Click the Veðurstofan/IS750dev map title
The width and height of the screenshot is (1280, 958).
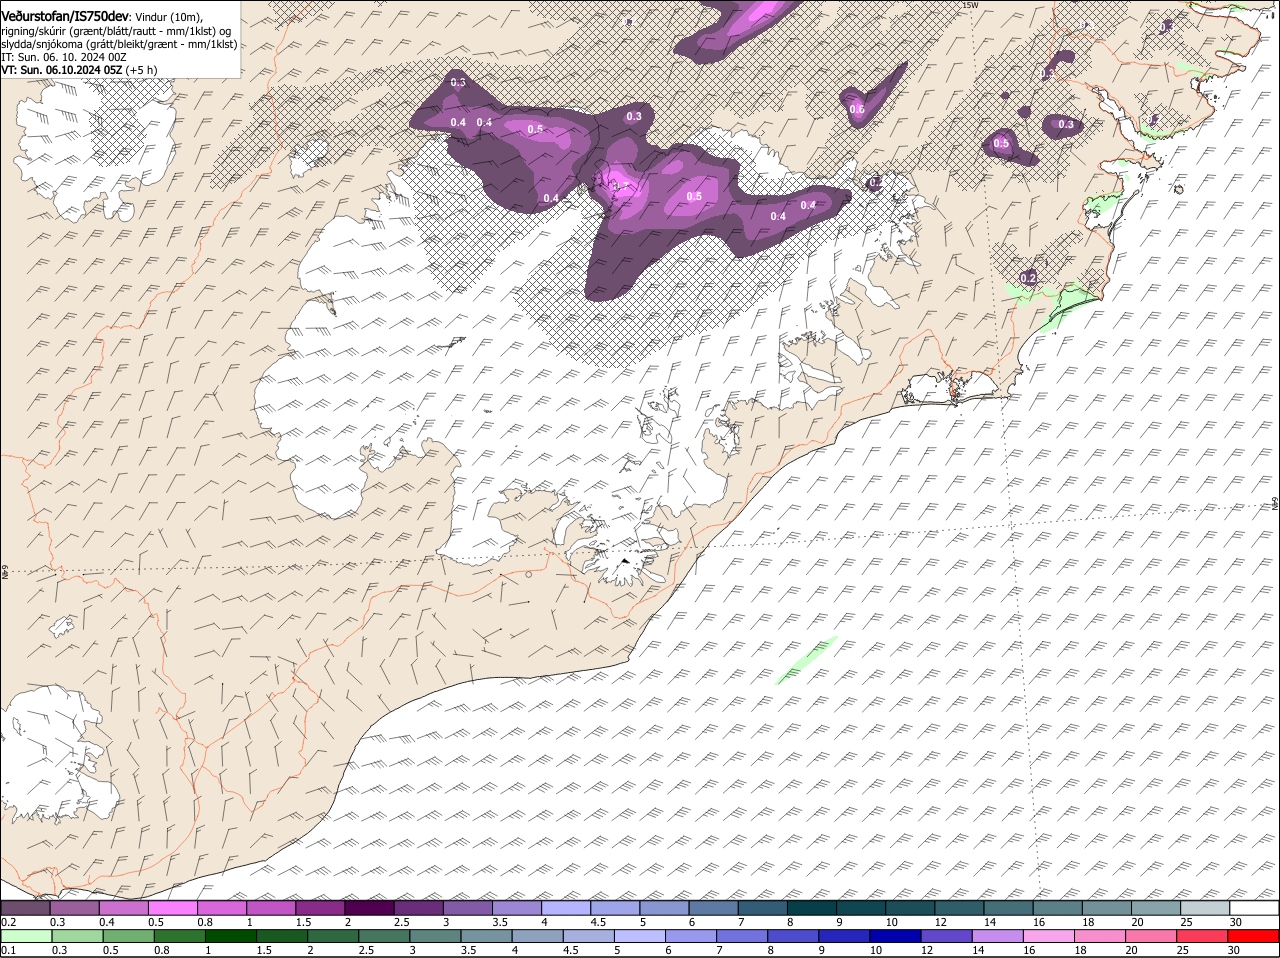coord(64,16)
